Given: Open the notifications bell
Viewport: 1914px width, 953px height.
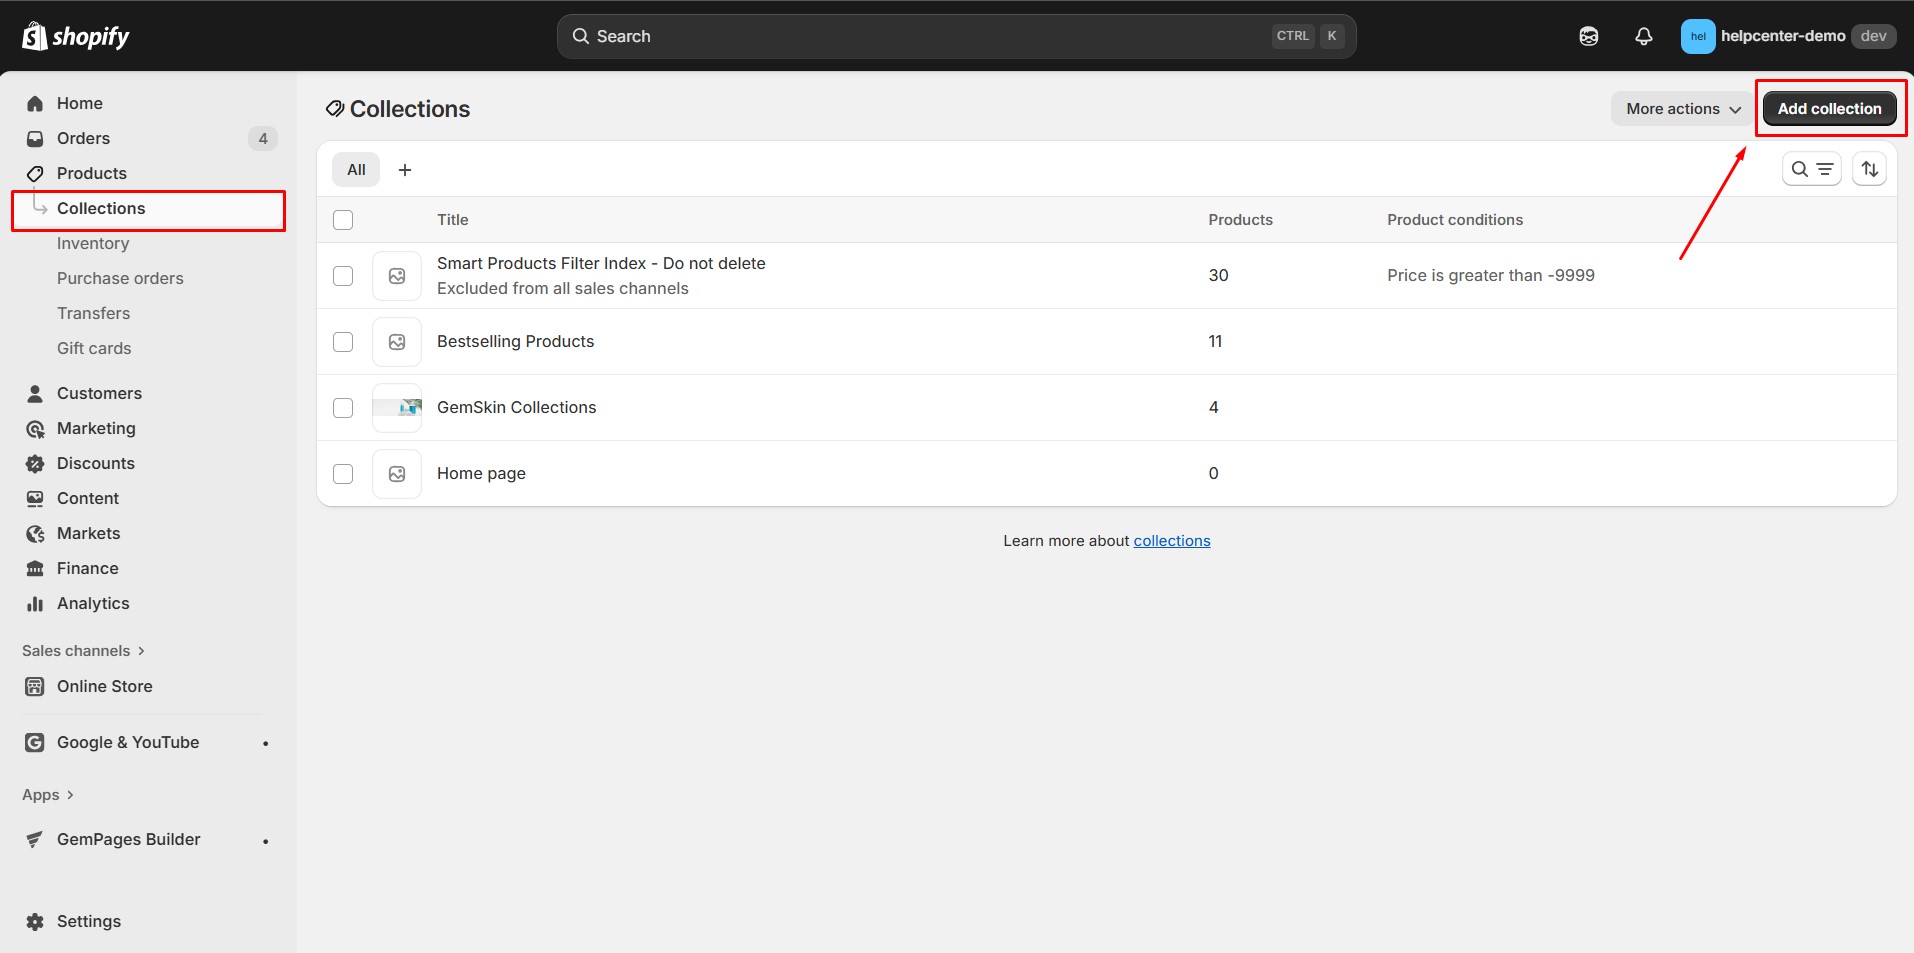Looking at the screenshot, I should click(x=1643, y=36).
